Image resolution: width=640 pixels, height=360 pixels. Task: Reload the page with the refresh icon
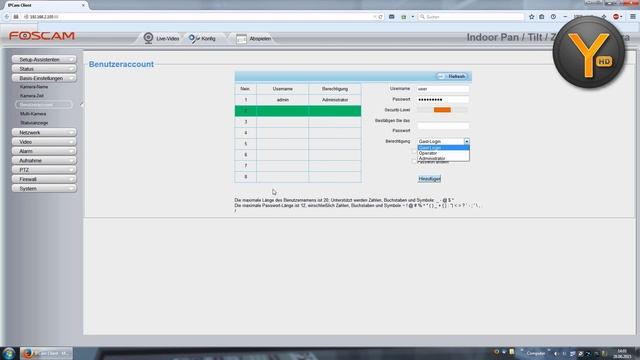tap(380, 17)
